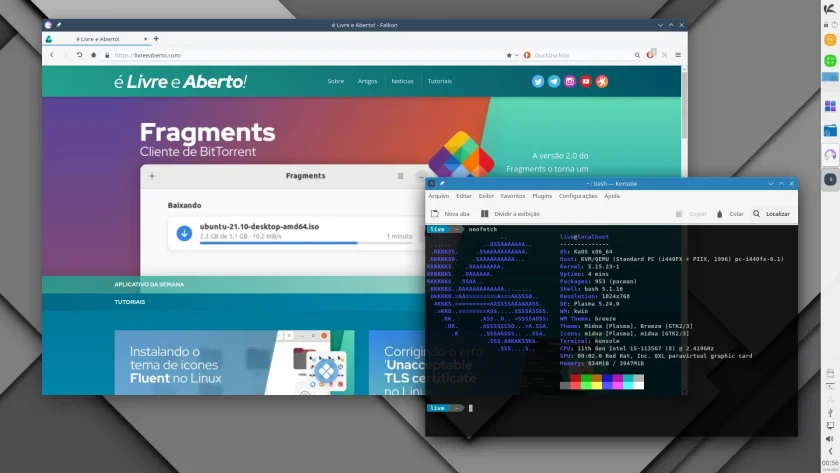Screen dimensions: 840x473
Task: Open a new tab in Falkon
Action: tap(156, 39)
